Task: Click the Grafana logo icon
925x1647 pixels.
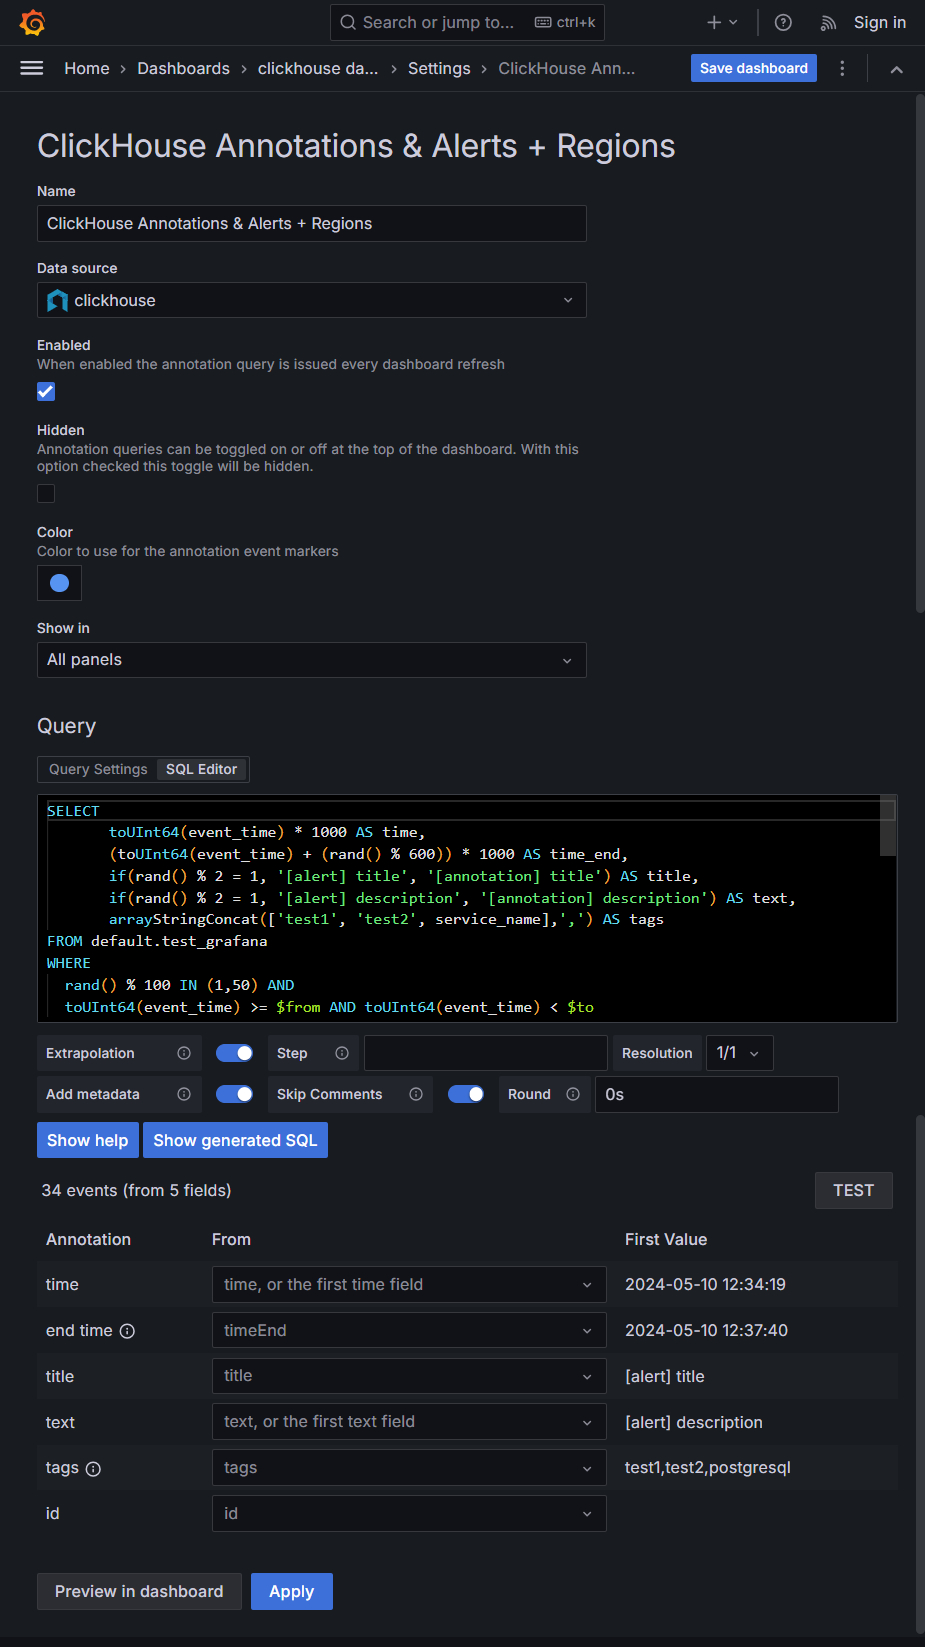Action: pos(33,22)
